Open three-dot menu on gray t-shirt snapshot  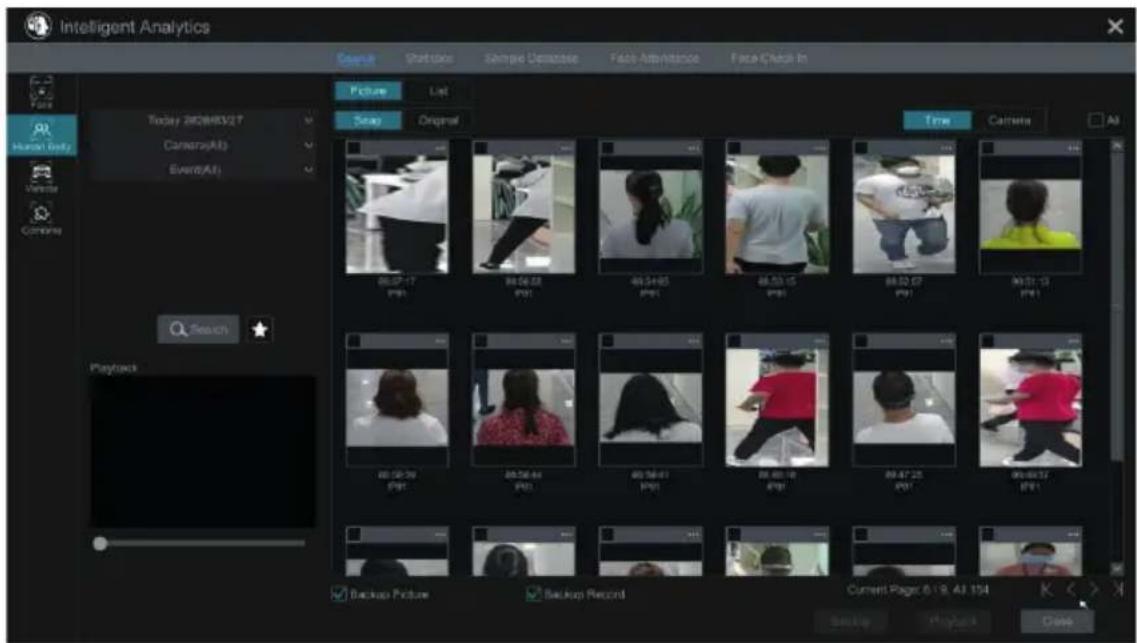click(819, 148)
